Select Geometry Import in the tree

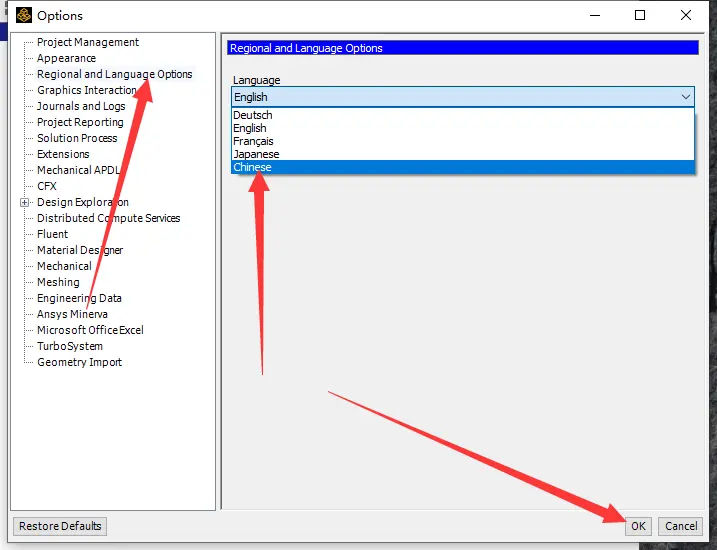coord(79,362)
